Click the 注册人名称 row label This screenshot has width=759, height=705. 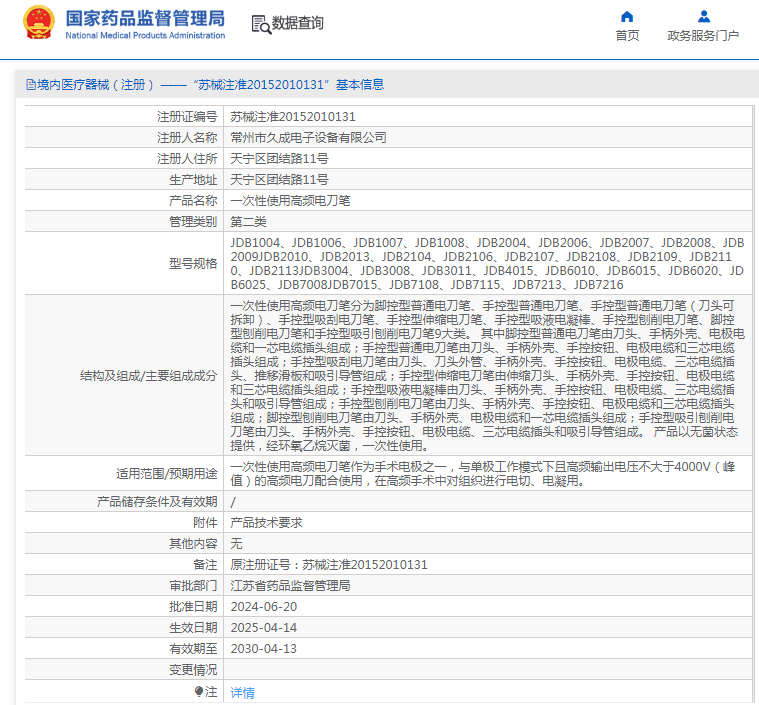point(187,138)
